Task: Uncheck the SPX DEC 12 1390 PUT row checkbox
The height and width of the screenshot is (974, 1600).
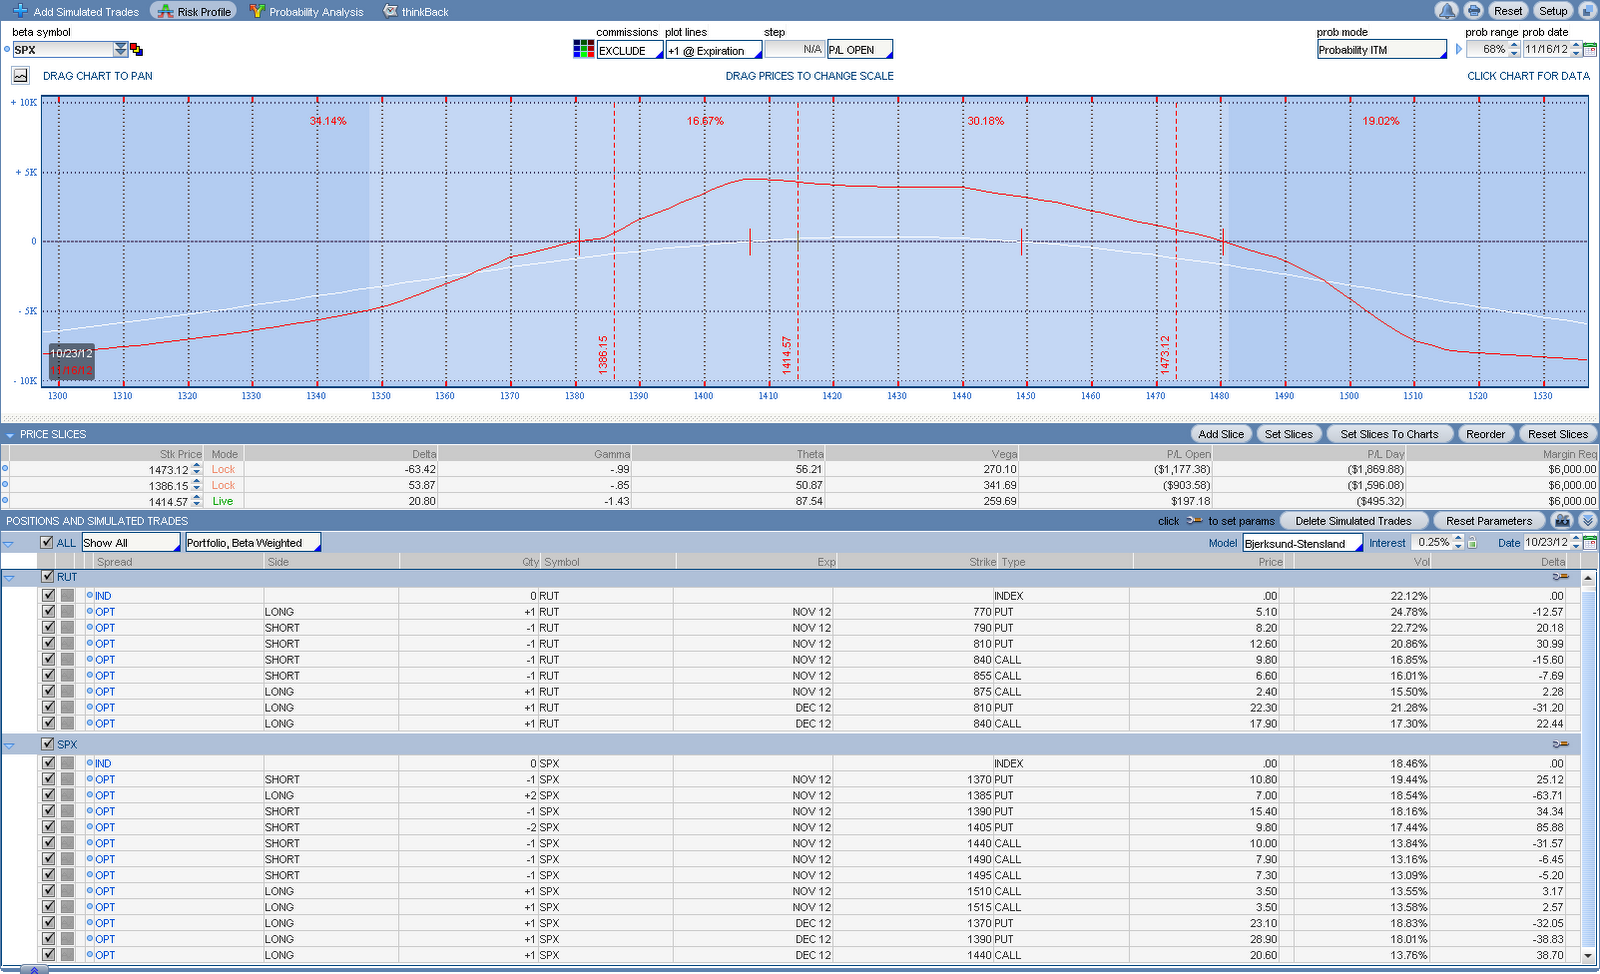Action: 48,939
